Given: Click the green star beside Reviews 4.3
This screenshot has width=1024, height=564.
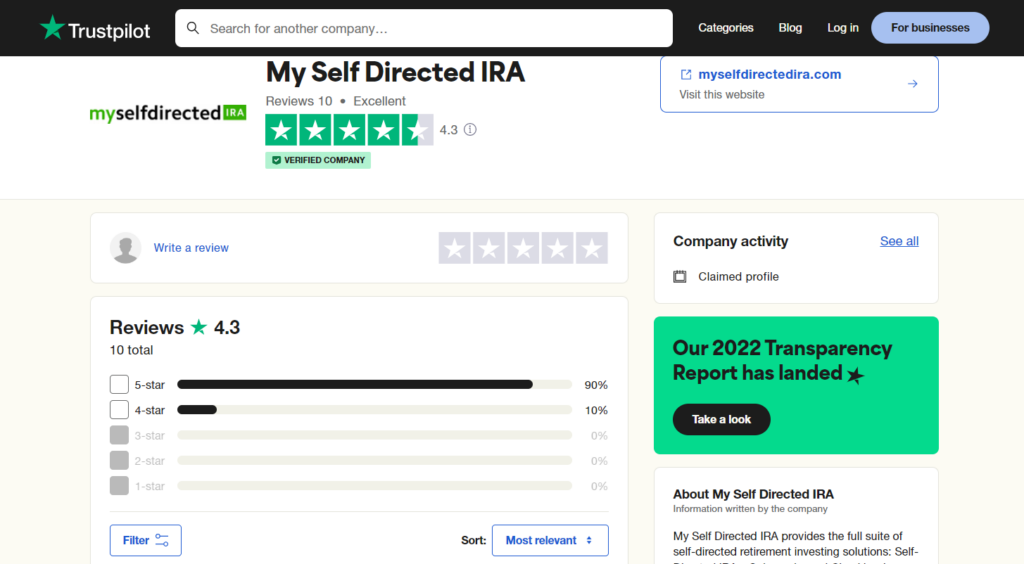Looking at the screenshot, I should [x=199, y=327].
